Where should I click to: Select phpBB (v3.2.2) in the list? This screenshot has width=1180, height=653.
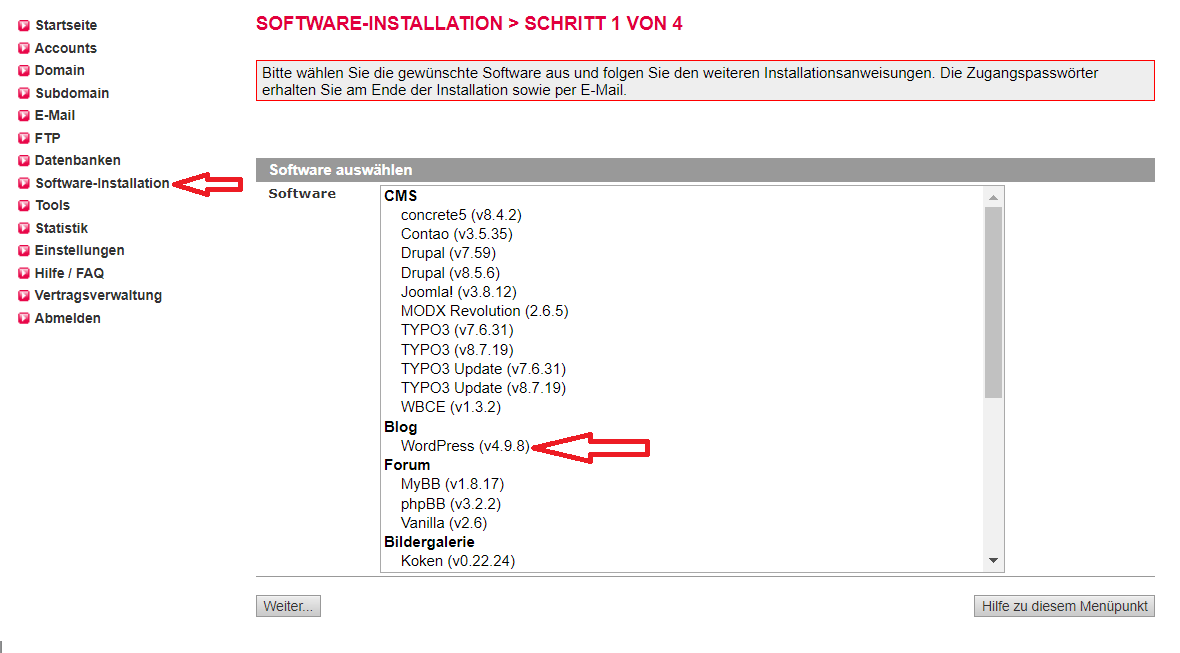451,504
